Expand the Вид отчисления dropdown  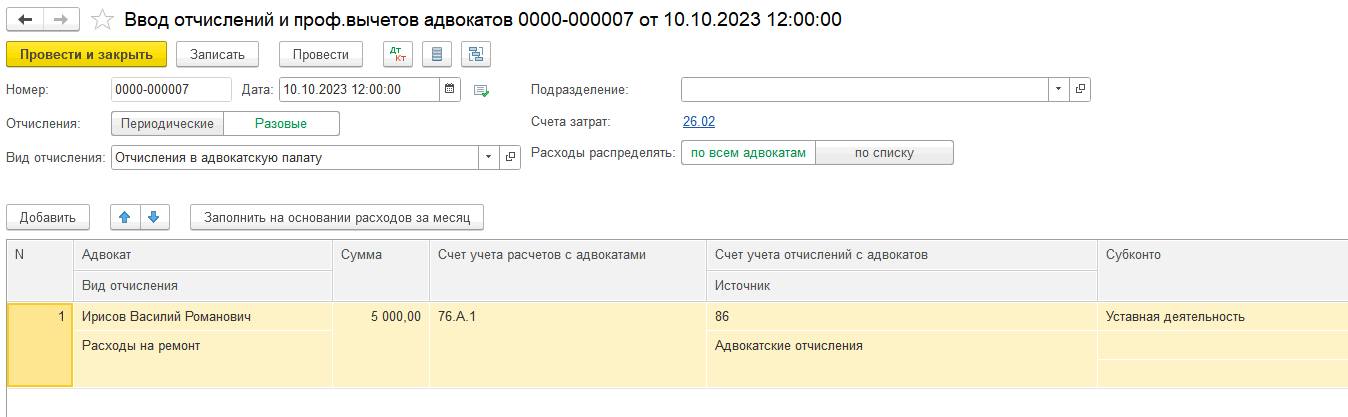pyautogui.click(x=488, y=157)
